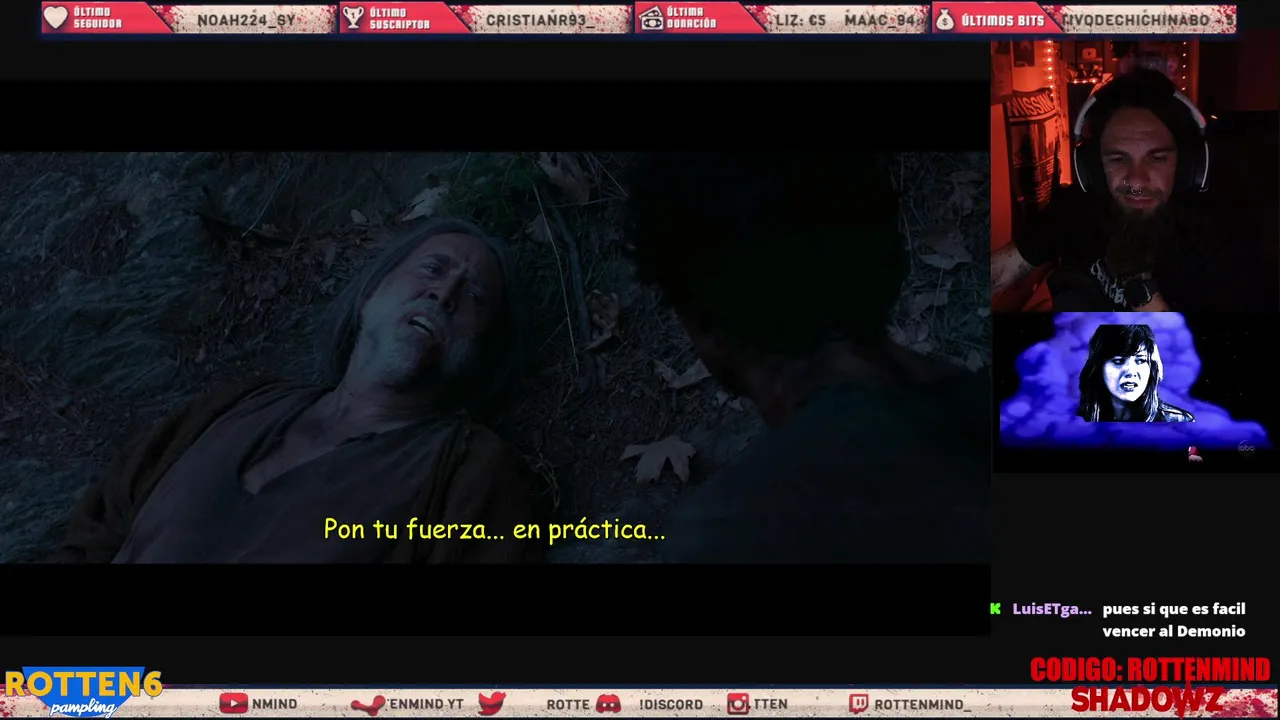Viewport: 1280px width, 720px height.
Task: Click the YouTube icon in bottom bar
Action: (233, 704)
